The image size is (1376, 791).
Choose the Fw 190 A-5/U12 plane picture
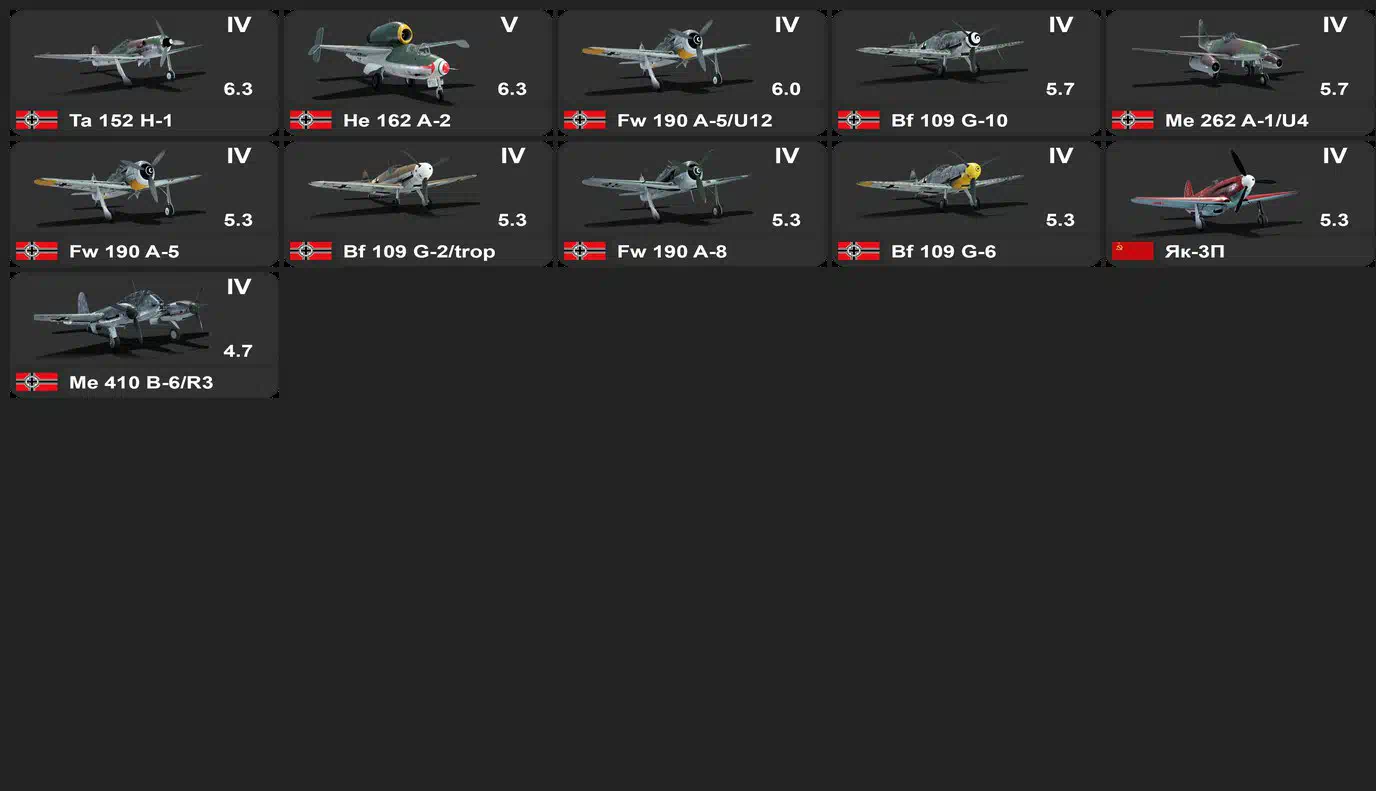665,56
